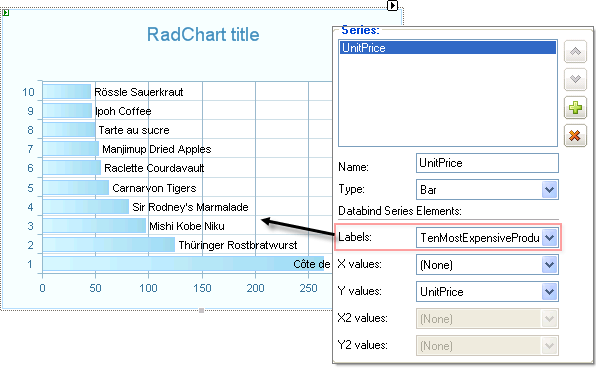Click empty area of Series listbox

coord(448,101)
